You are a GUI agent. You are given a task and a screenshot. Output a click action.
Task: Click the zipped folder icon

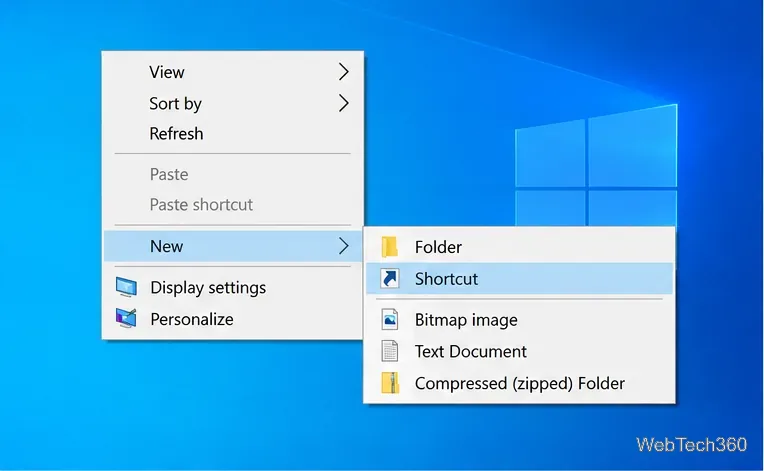390,383
